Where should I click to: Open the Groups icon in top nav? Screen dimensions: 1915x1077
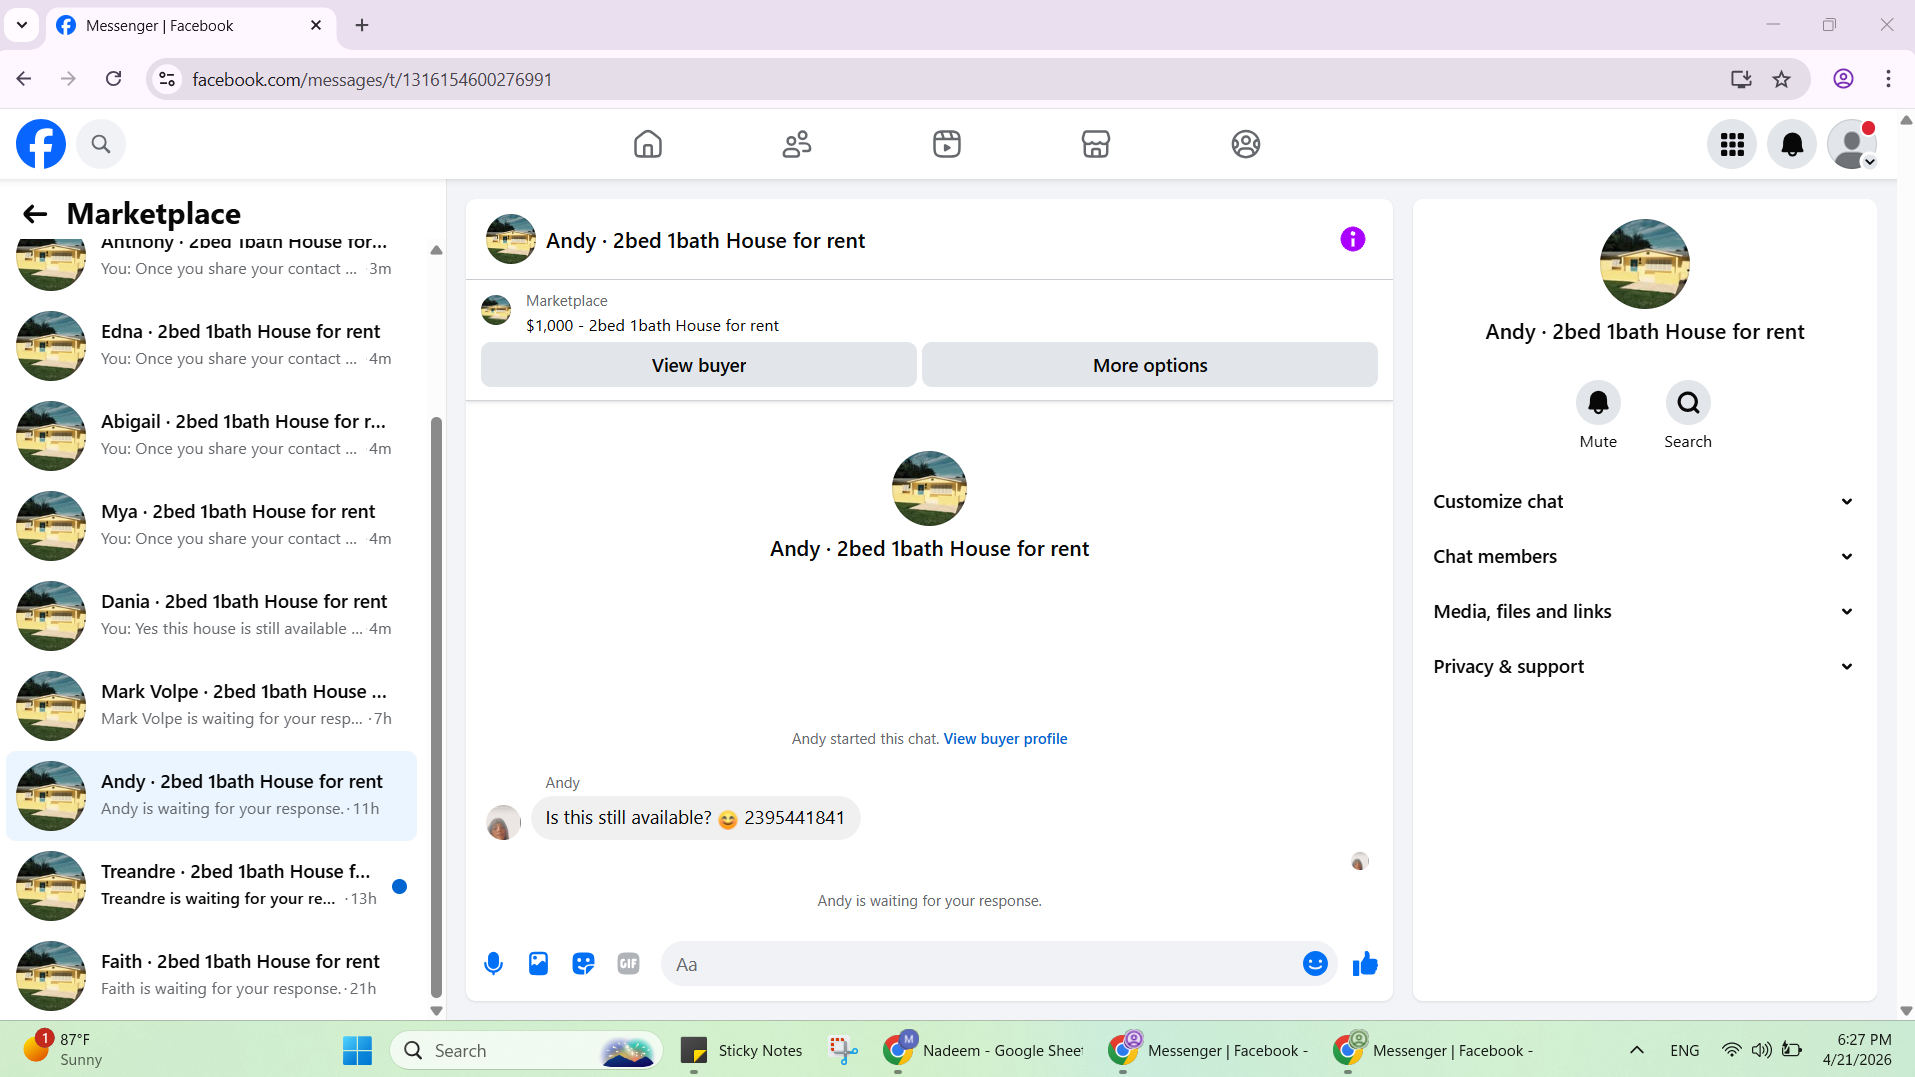(x=1246, y=144)
